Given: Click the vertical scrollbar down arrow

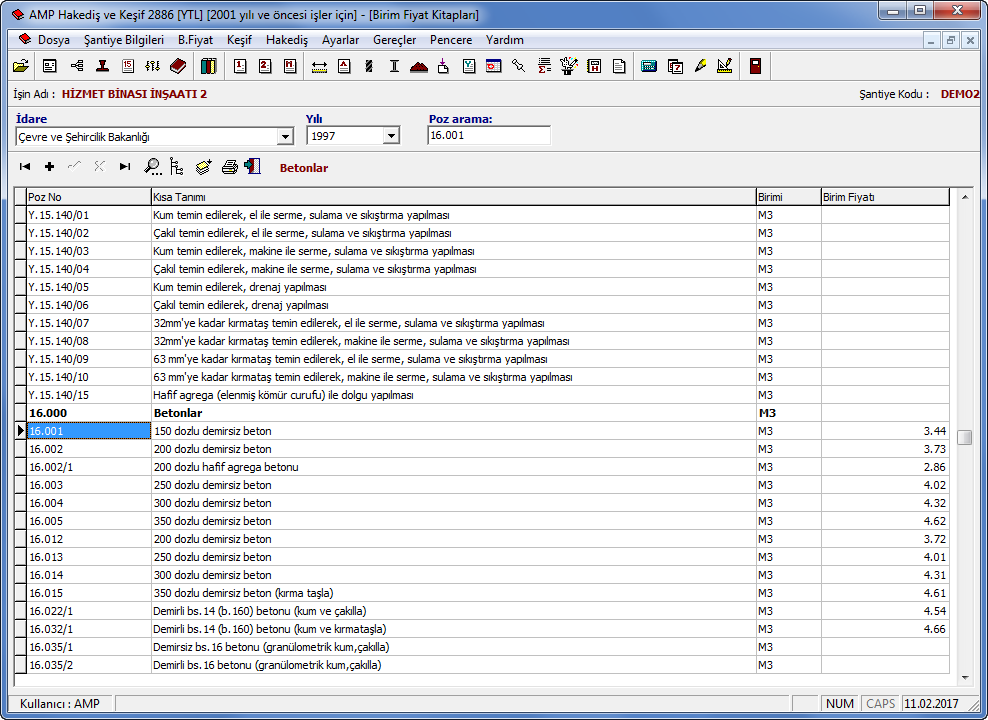Looking at the screenshot, I should click(x=965, y=677).
